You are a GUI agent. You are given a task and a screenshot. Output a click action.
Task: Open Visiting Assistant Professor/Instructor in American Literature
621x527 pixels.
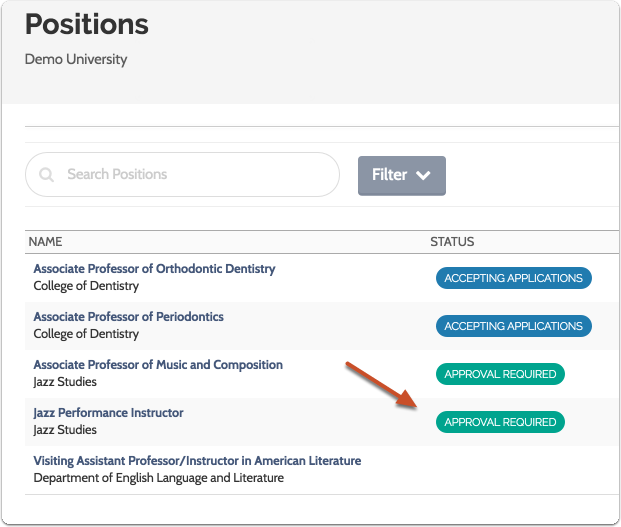[197, 461]
